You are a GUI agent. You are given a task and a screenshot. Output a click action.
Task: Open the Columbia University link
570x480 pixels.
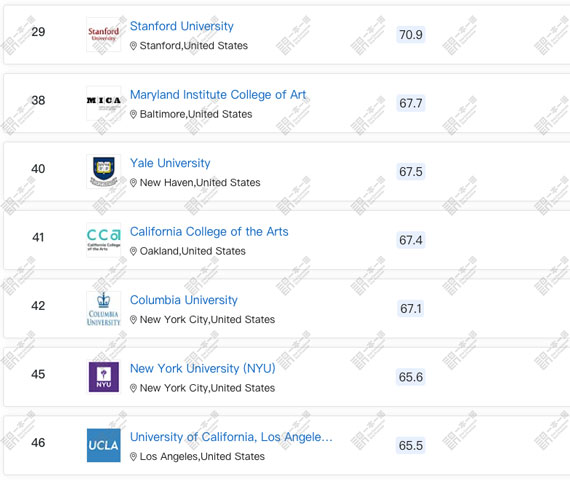point(184,300)
